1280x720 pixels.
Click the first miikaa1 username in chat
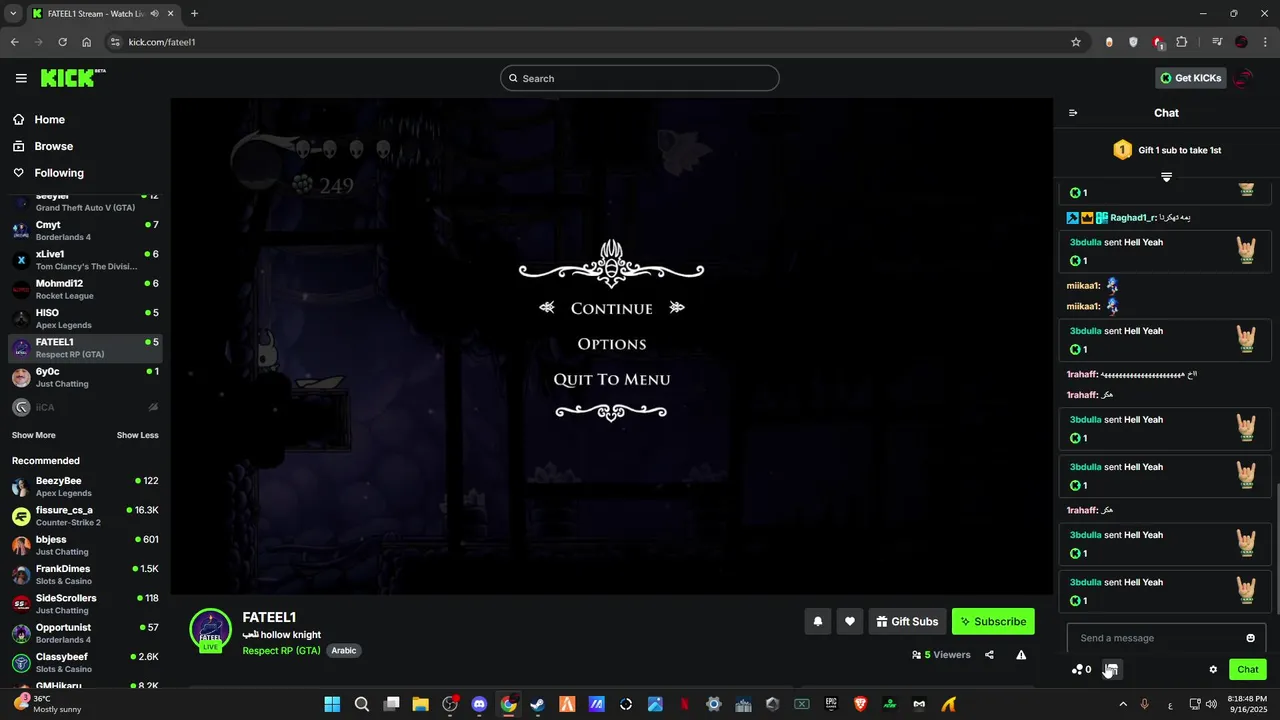pos(1083,286)
